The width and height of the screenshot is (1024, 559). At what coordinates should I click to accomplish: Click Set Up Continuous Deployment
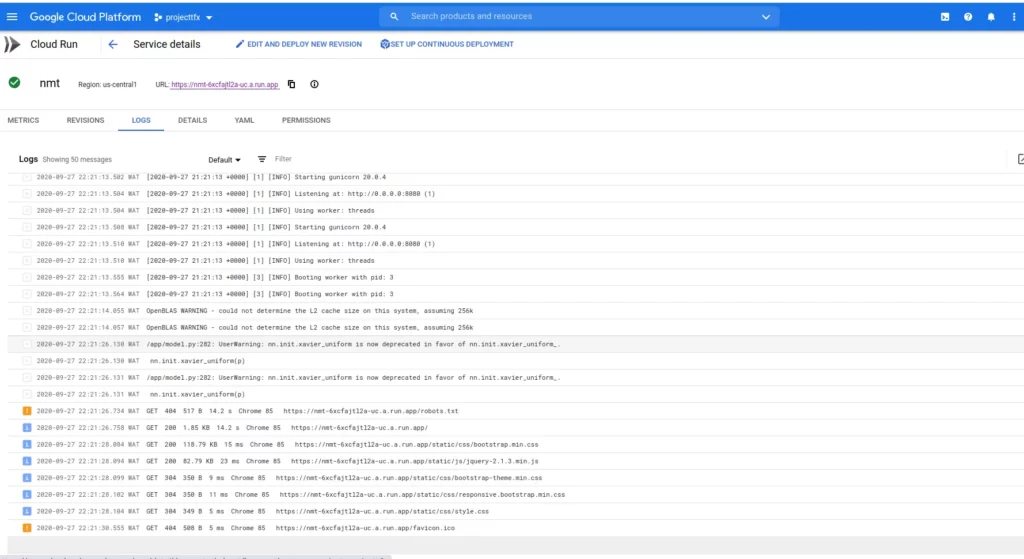[x=447, y=44]
